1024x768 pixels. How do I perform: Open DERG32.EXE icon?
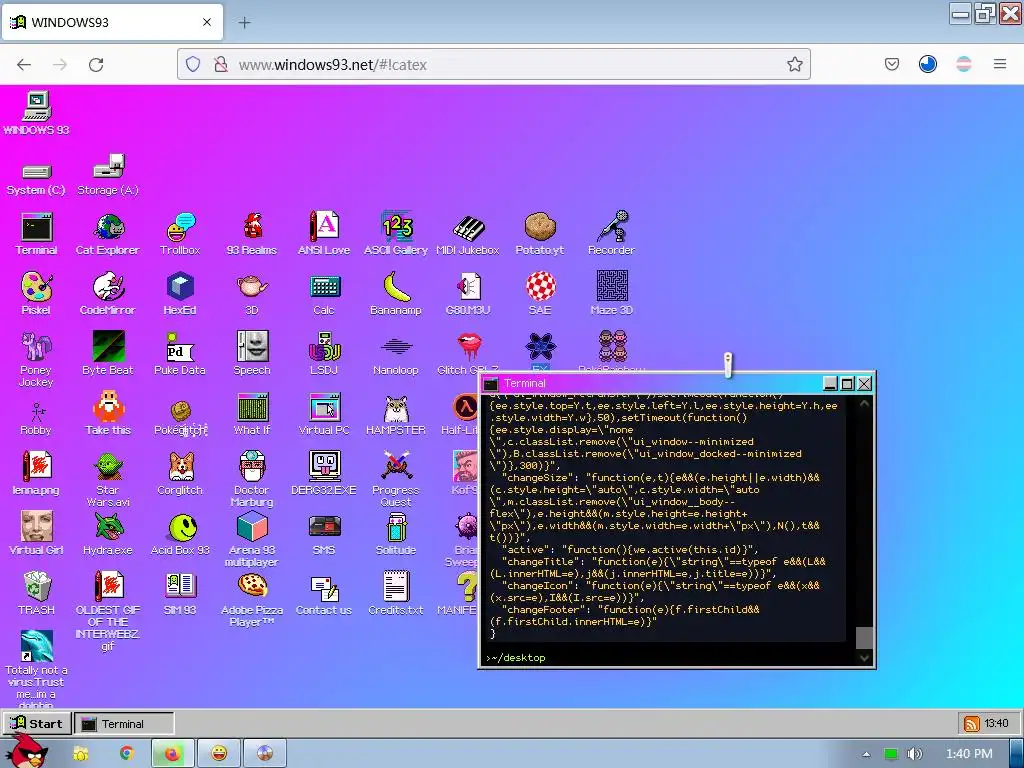point(324,474)
